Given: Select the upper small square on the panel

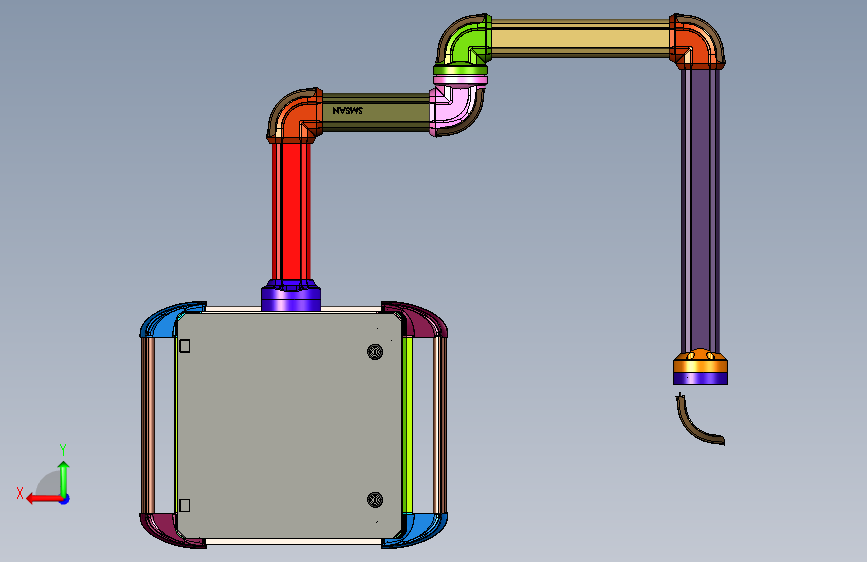Looking at the screenshot, I should [185, 346].
